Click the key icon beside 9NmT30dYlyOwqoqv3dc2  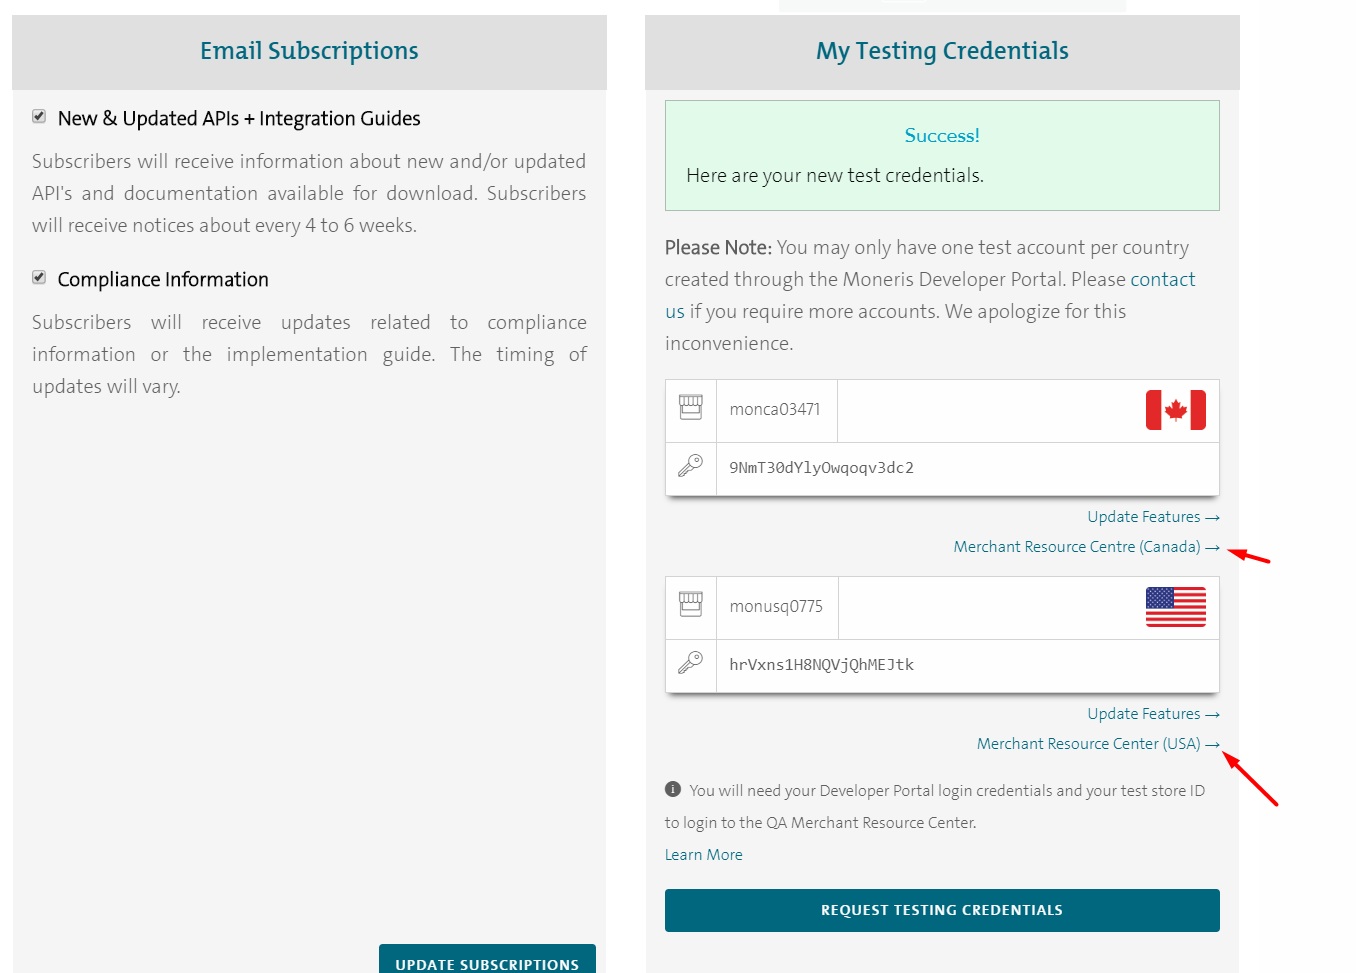click(691, 466)
